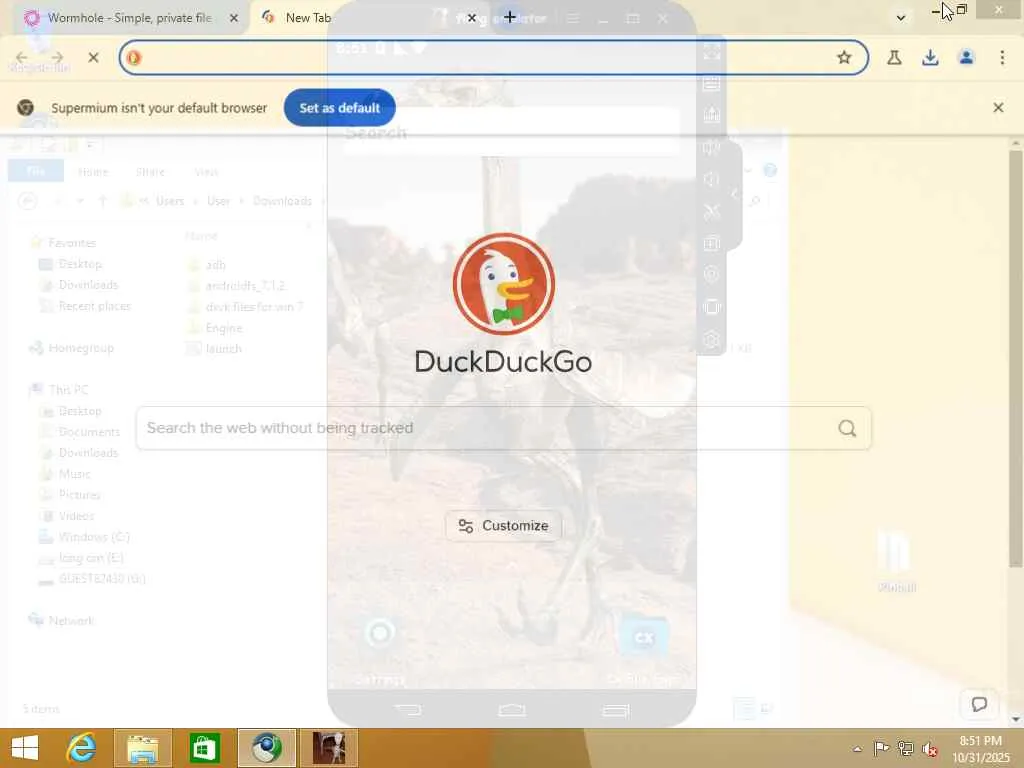Go back with the browser back arrow
Viewport: 1024px width, 768px height.
pos(22,57)
